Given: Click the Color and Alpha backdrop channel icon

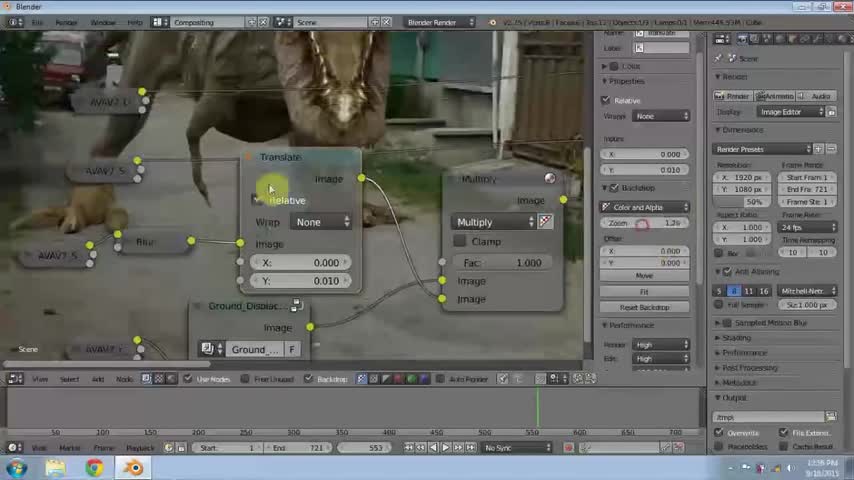Looking at the screenshot, I should [362, 379].
